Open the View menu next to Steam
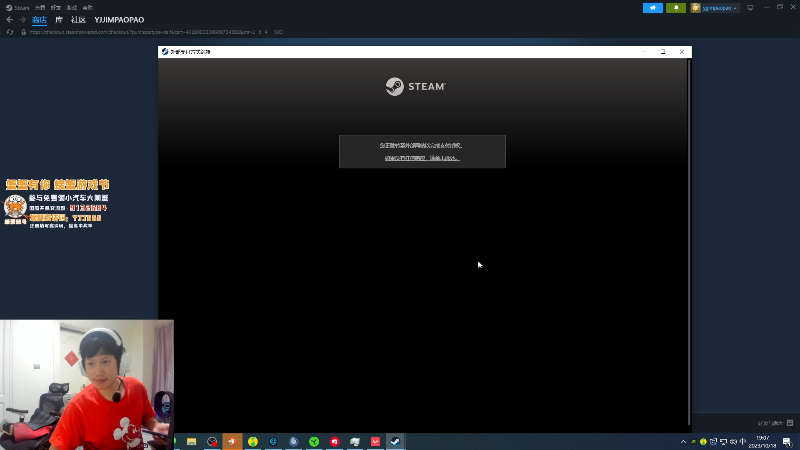800x450 pixels. point(40,8)
